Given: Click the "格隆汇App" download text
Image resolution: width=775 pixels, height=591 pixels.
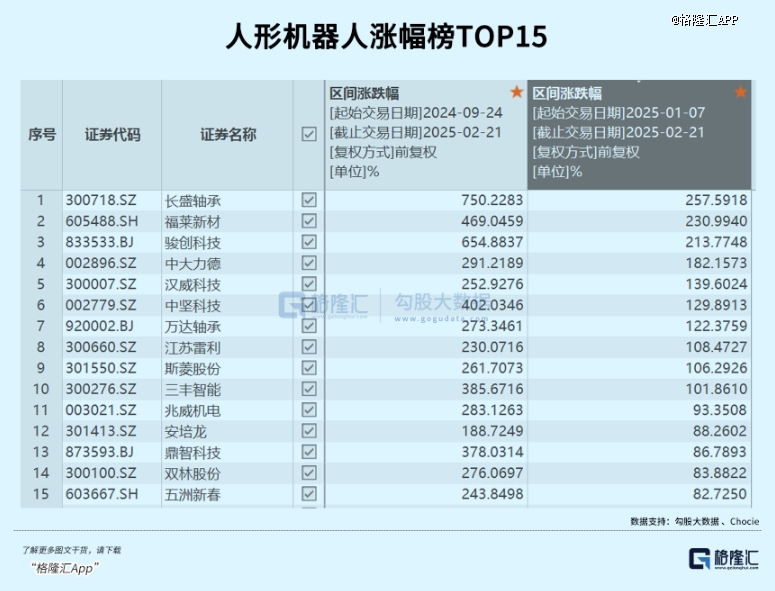Looking at the screenshot, I should coord(65,568).
